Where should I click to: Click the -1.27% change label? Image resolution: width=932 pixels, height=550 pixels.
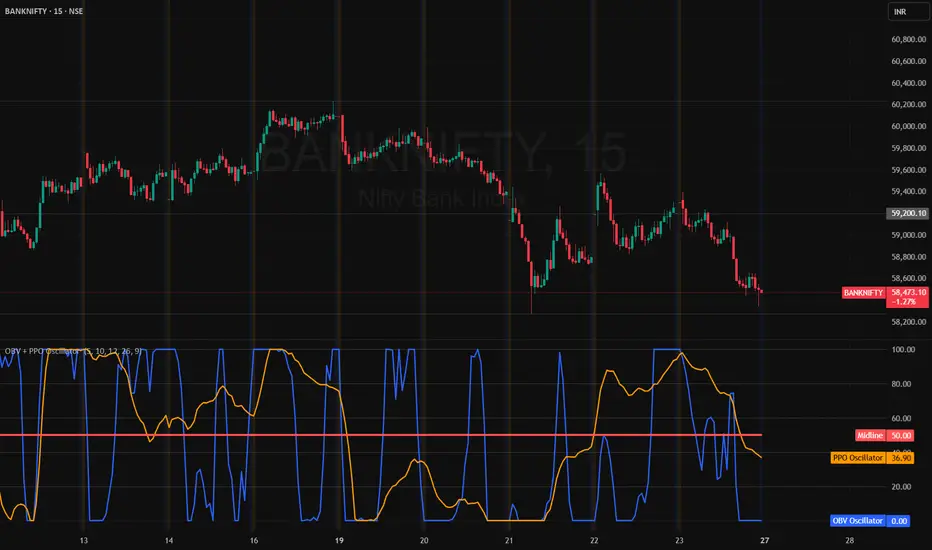pos(905,302)
